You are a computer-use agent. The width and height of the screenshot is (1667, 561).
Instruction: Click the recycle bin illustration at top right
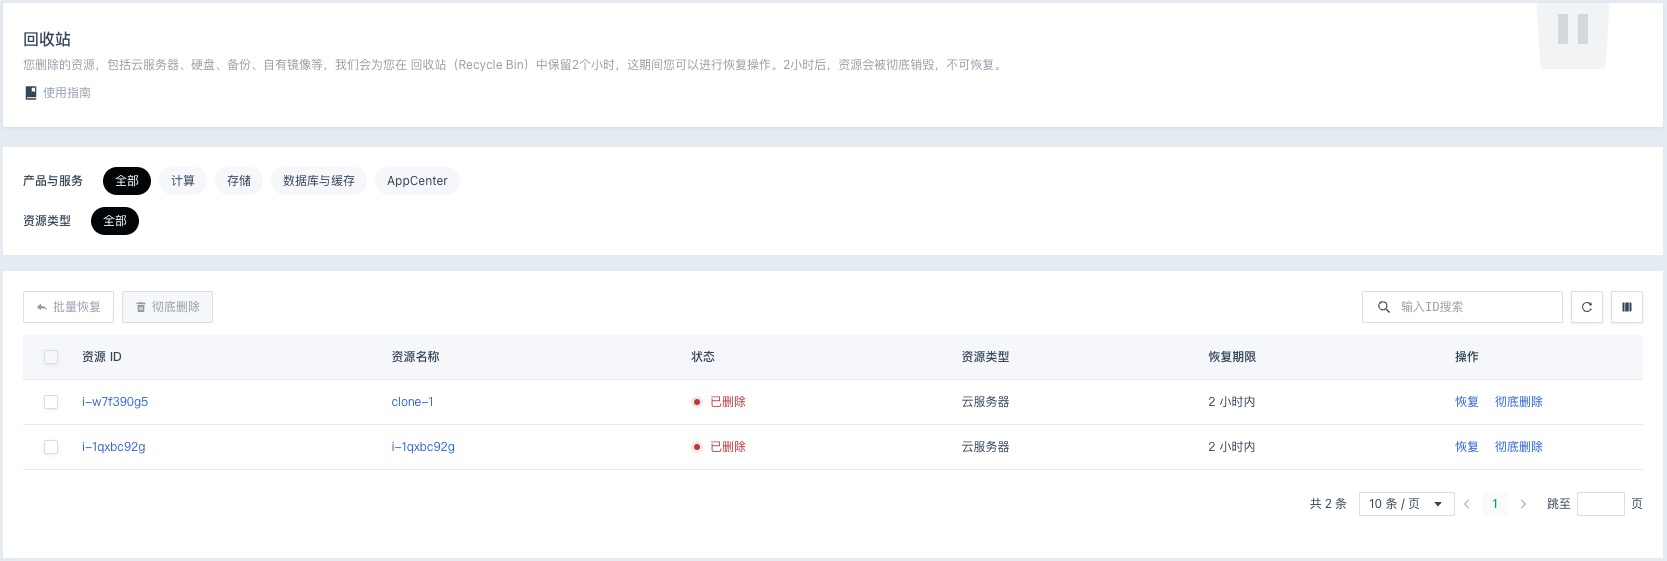[x=1573, y=35]
